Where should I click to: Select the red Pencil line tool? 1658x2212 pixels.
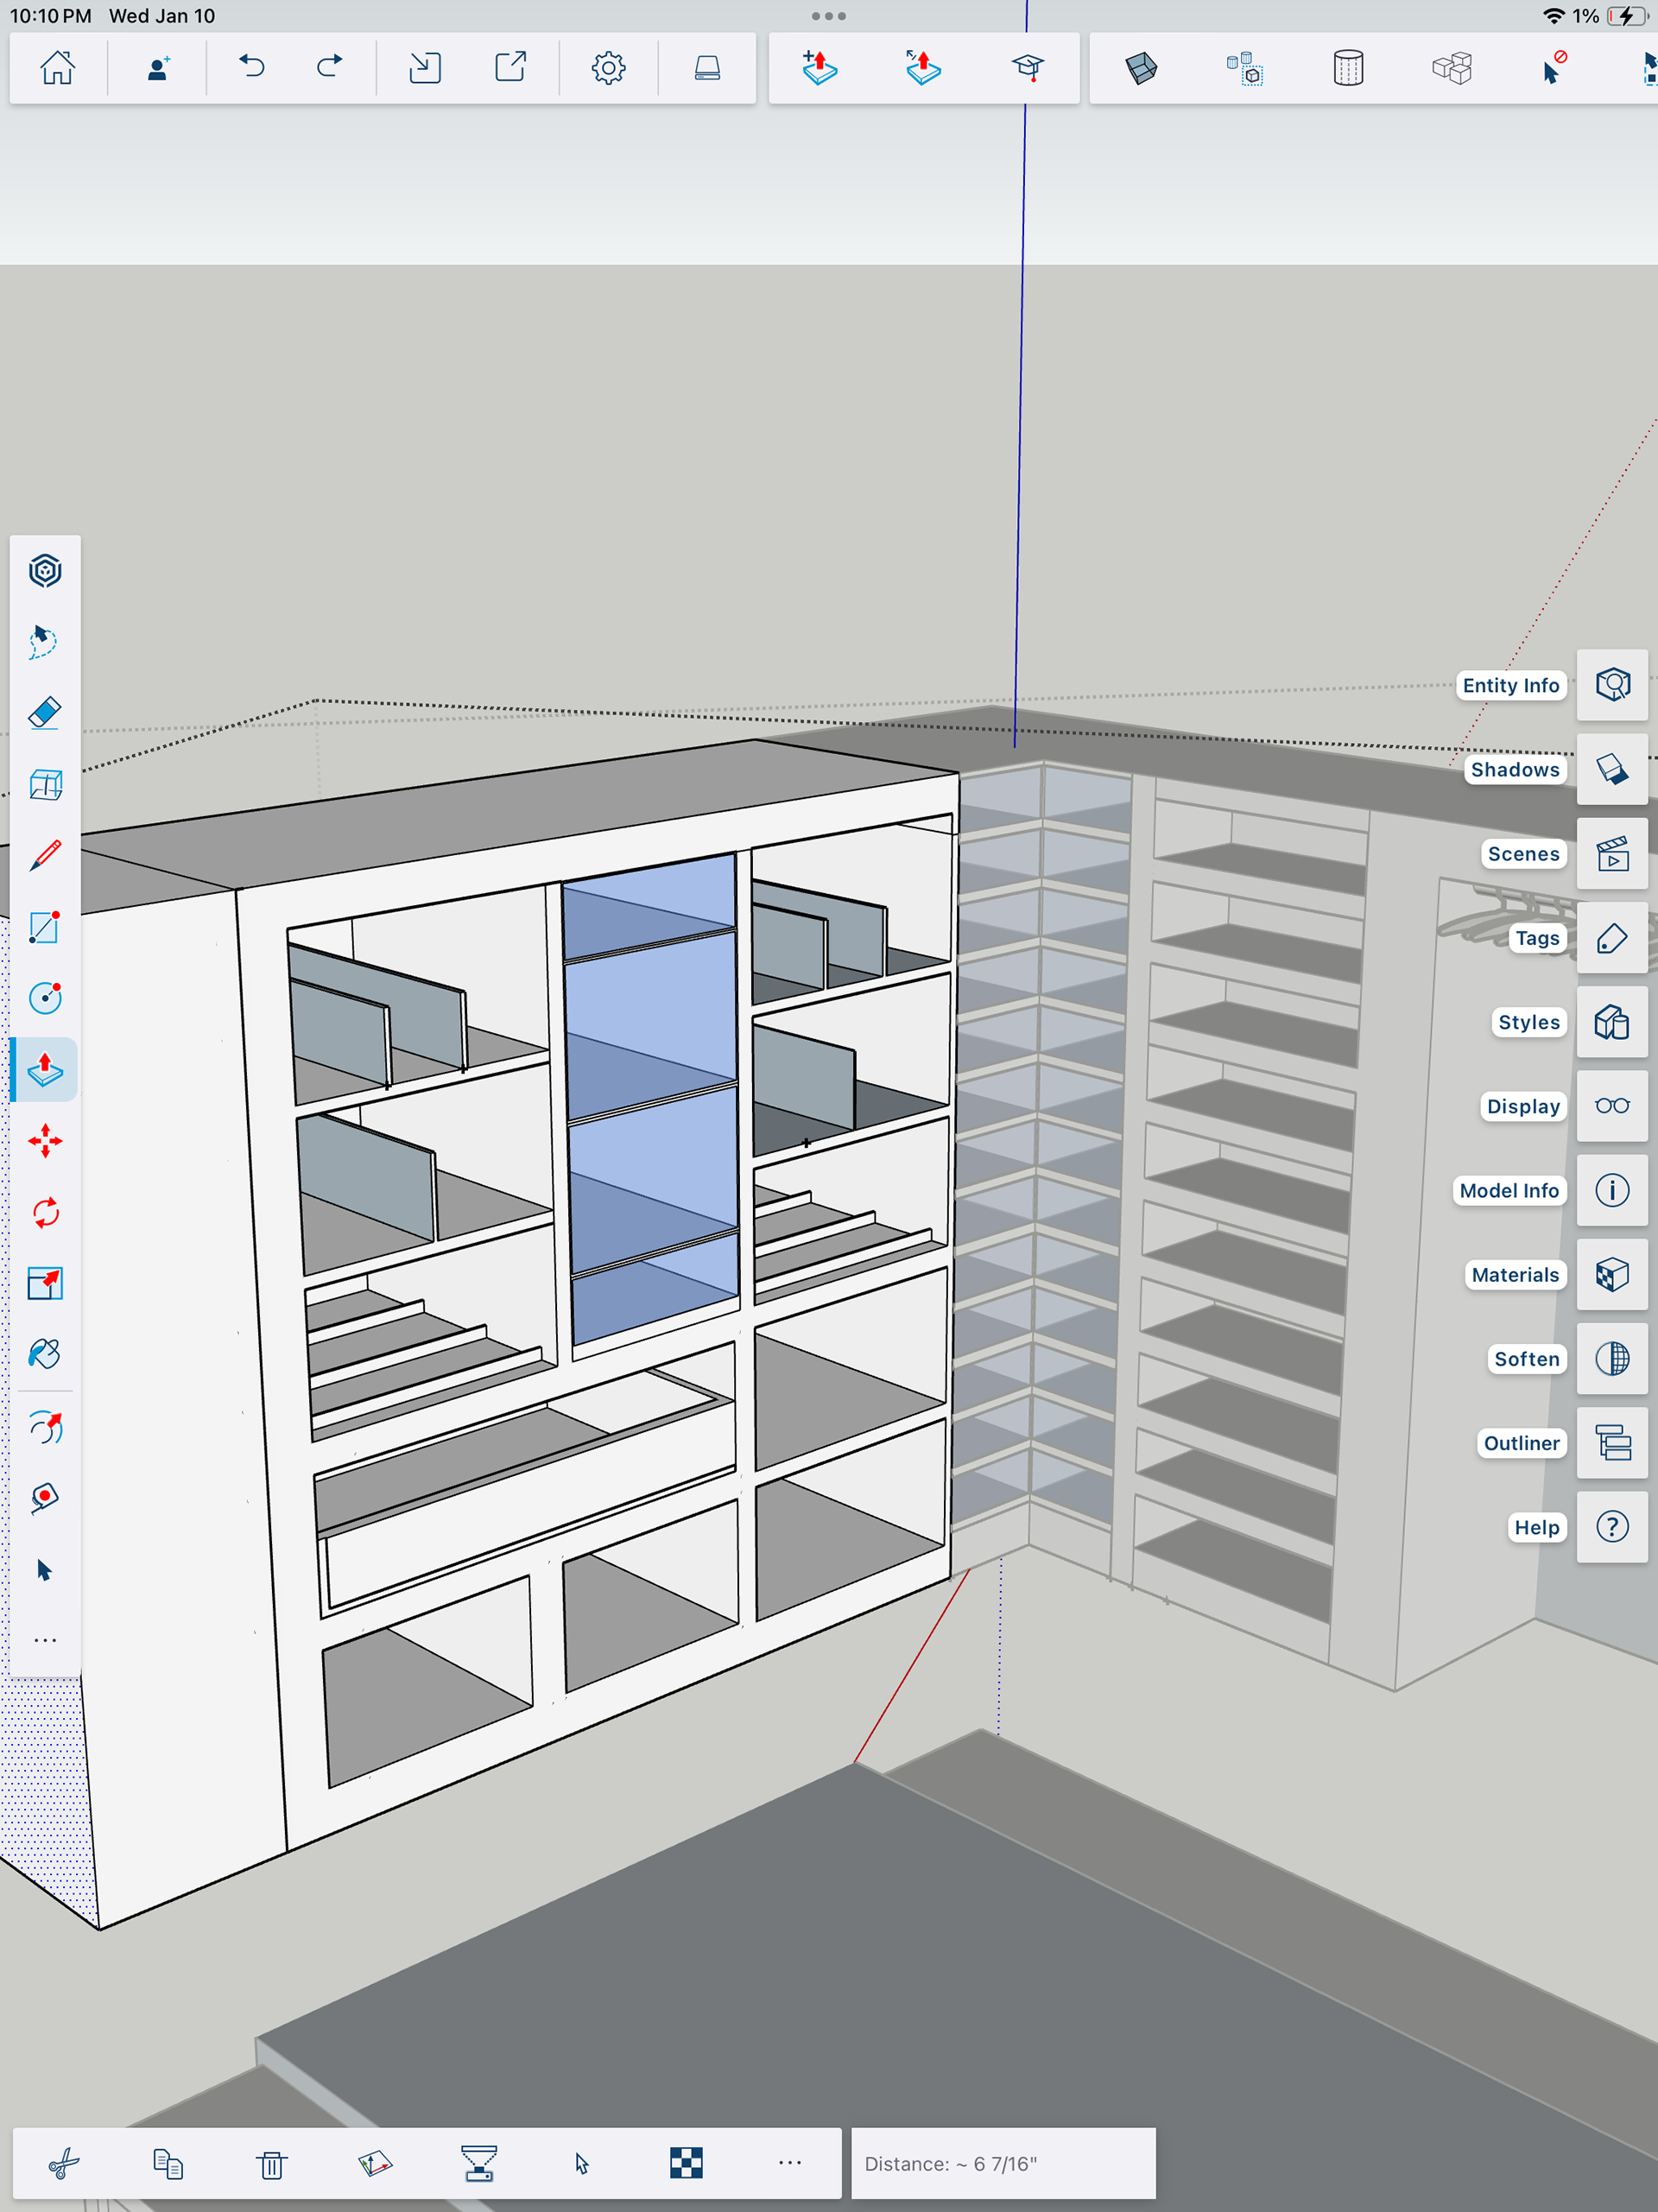click(x=45, y=856)
